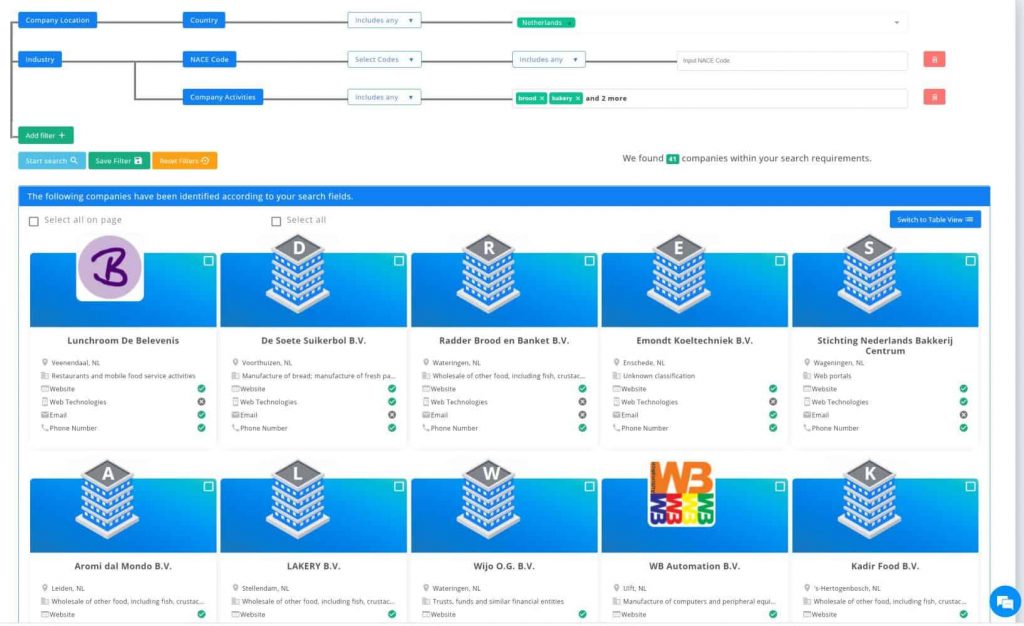Select the Company Location filter node
Viewport: 1024px width, 626px height.
pos(56,20)
